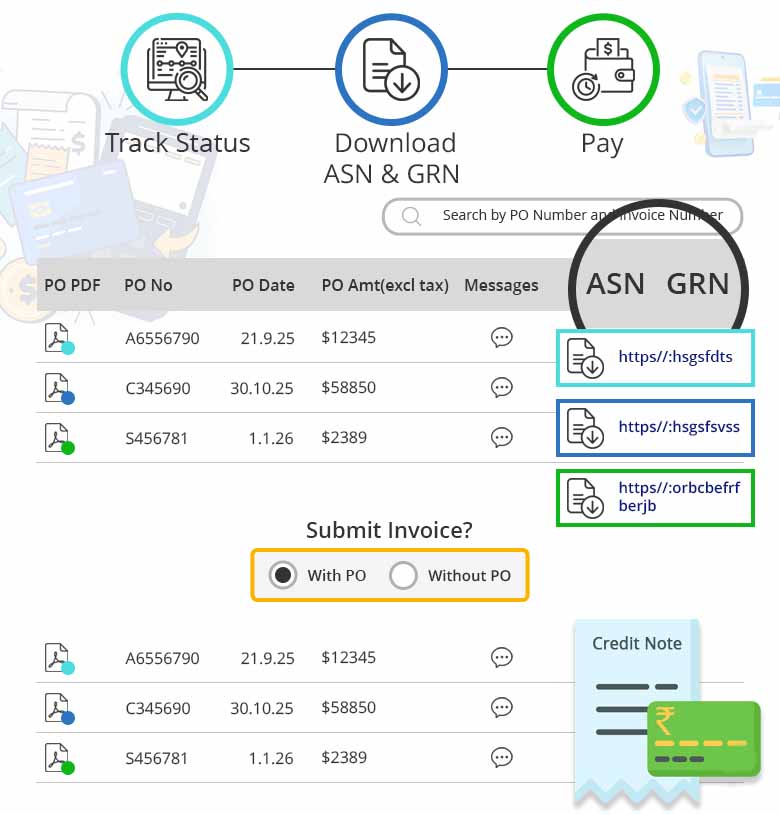Click download icon beside https//:hsgsfsvss
Viewport: 780px width, 814px height.
[x=584, y=428]
